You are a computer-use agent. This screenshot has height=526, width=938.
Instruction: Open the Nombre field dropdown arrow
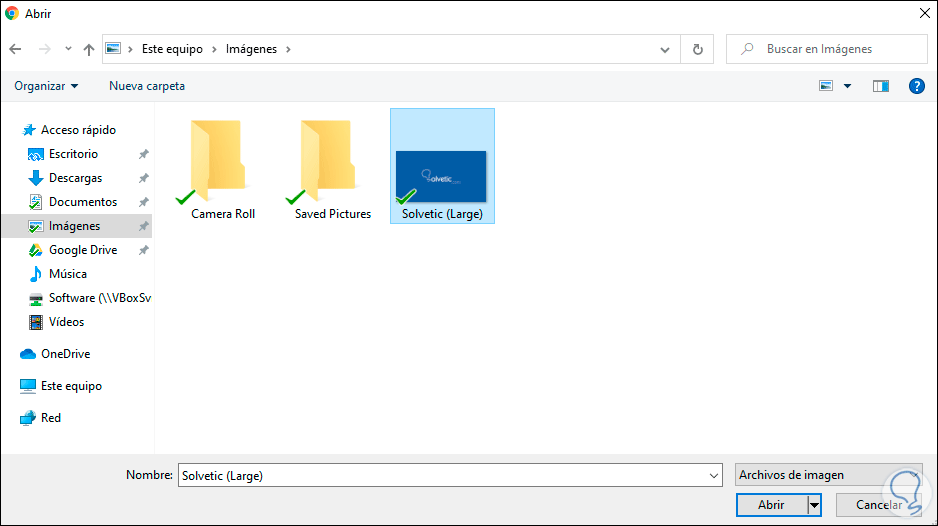[x=714, y=475]
